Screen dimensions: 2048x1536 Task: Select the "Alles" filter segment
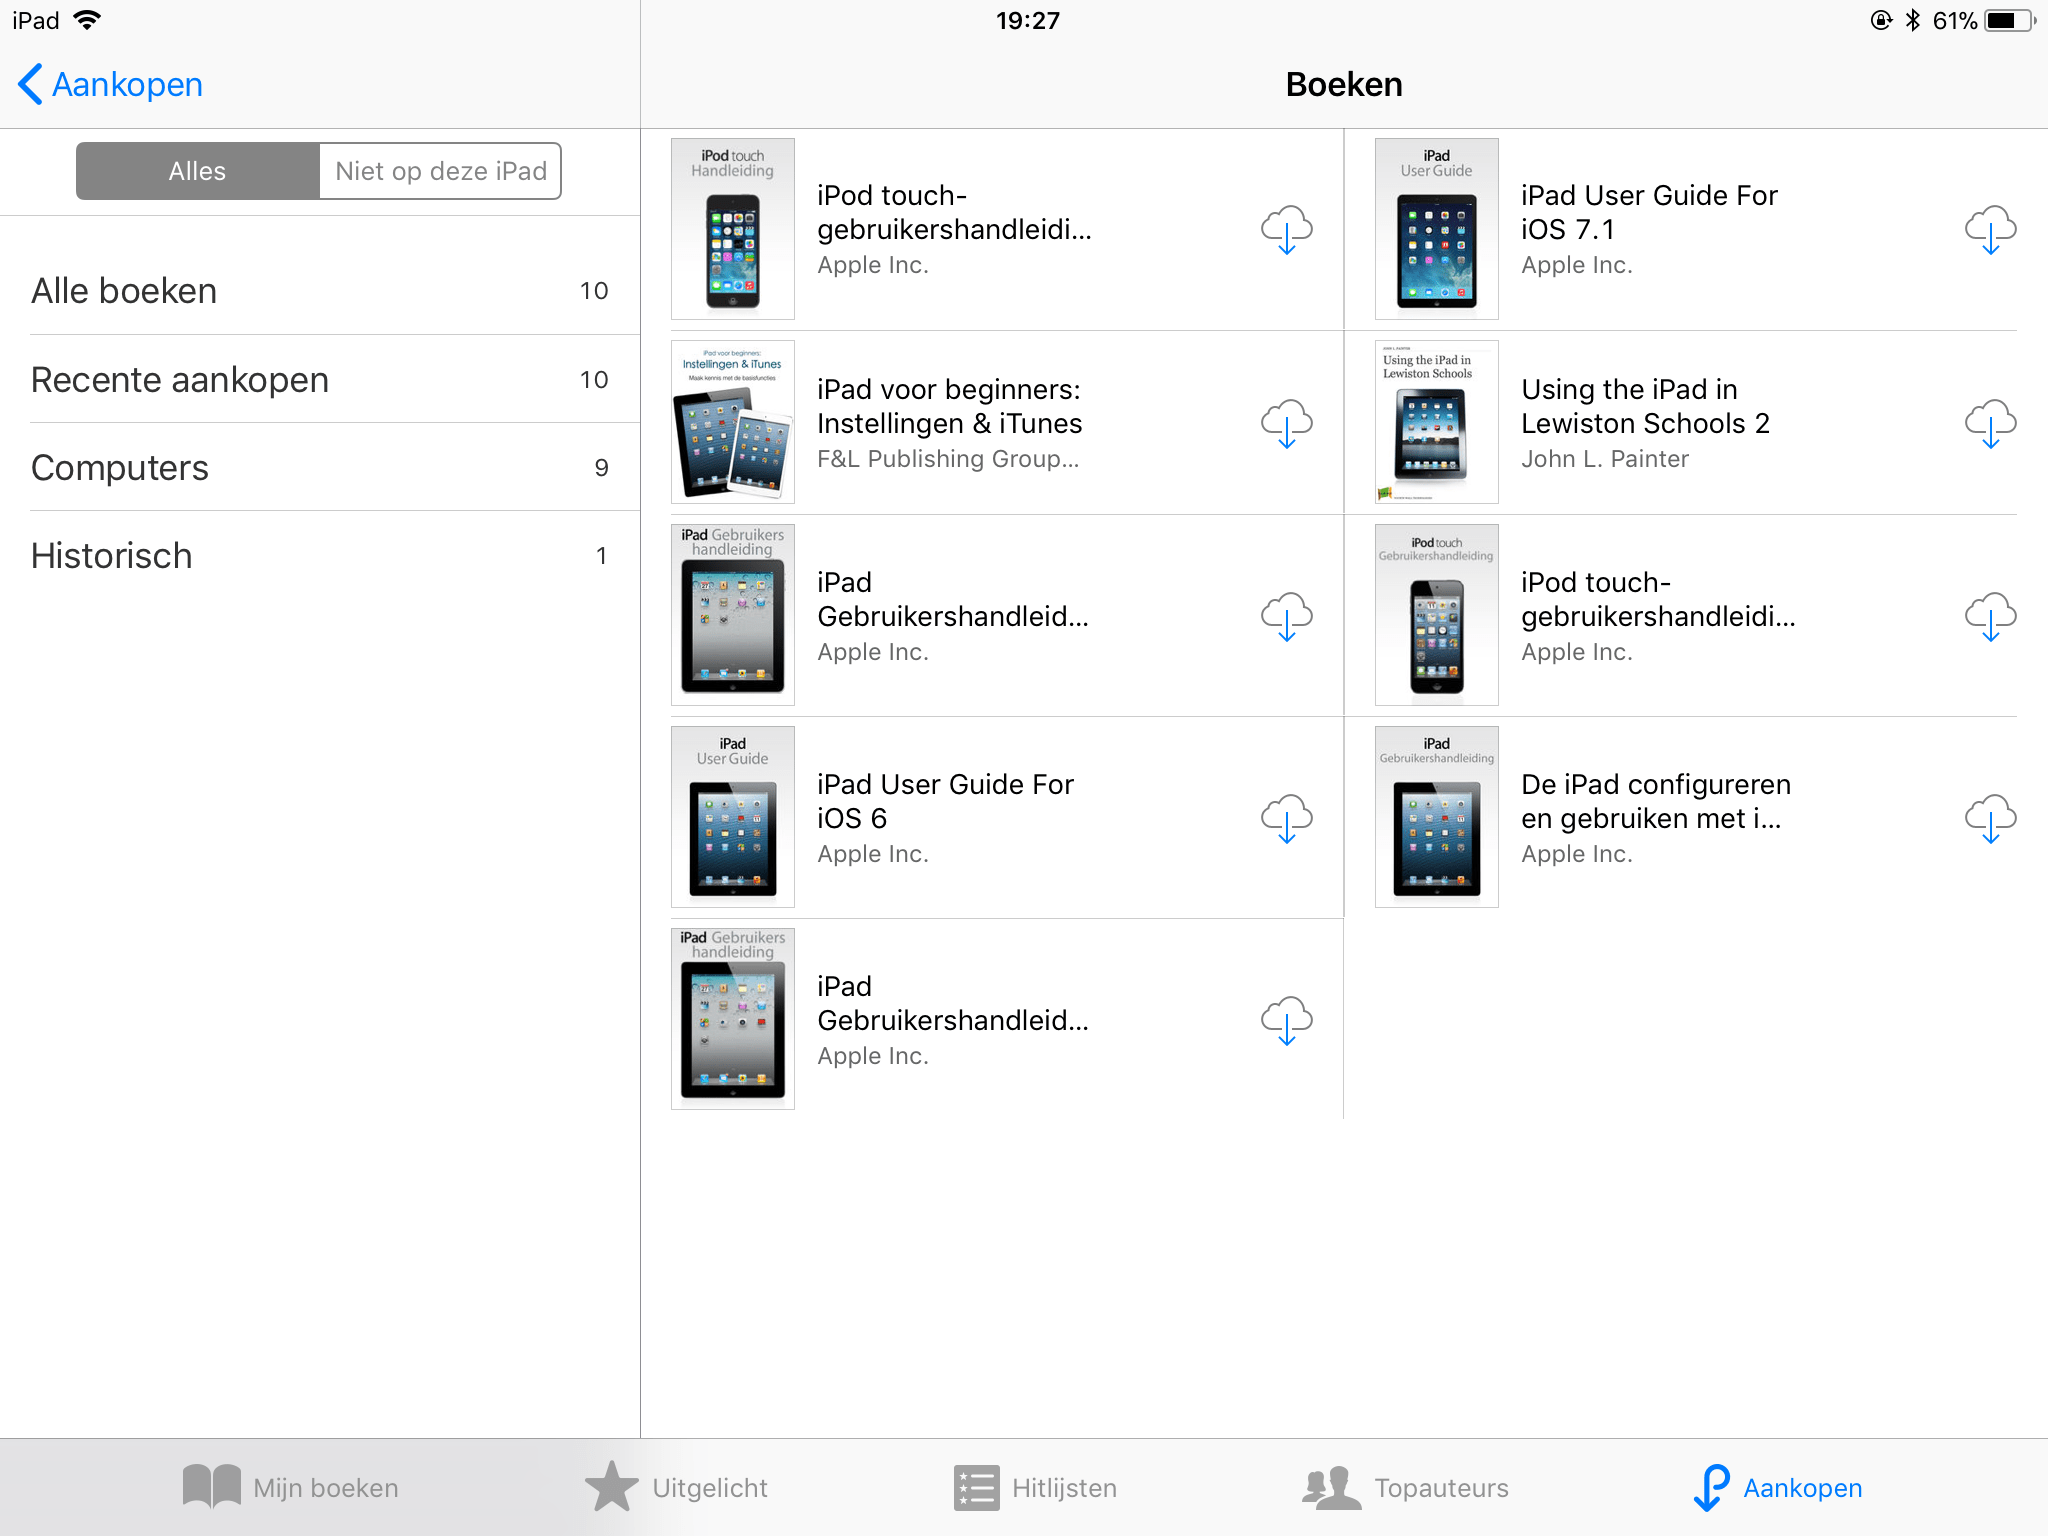(197, 171)
